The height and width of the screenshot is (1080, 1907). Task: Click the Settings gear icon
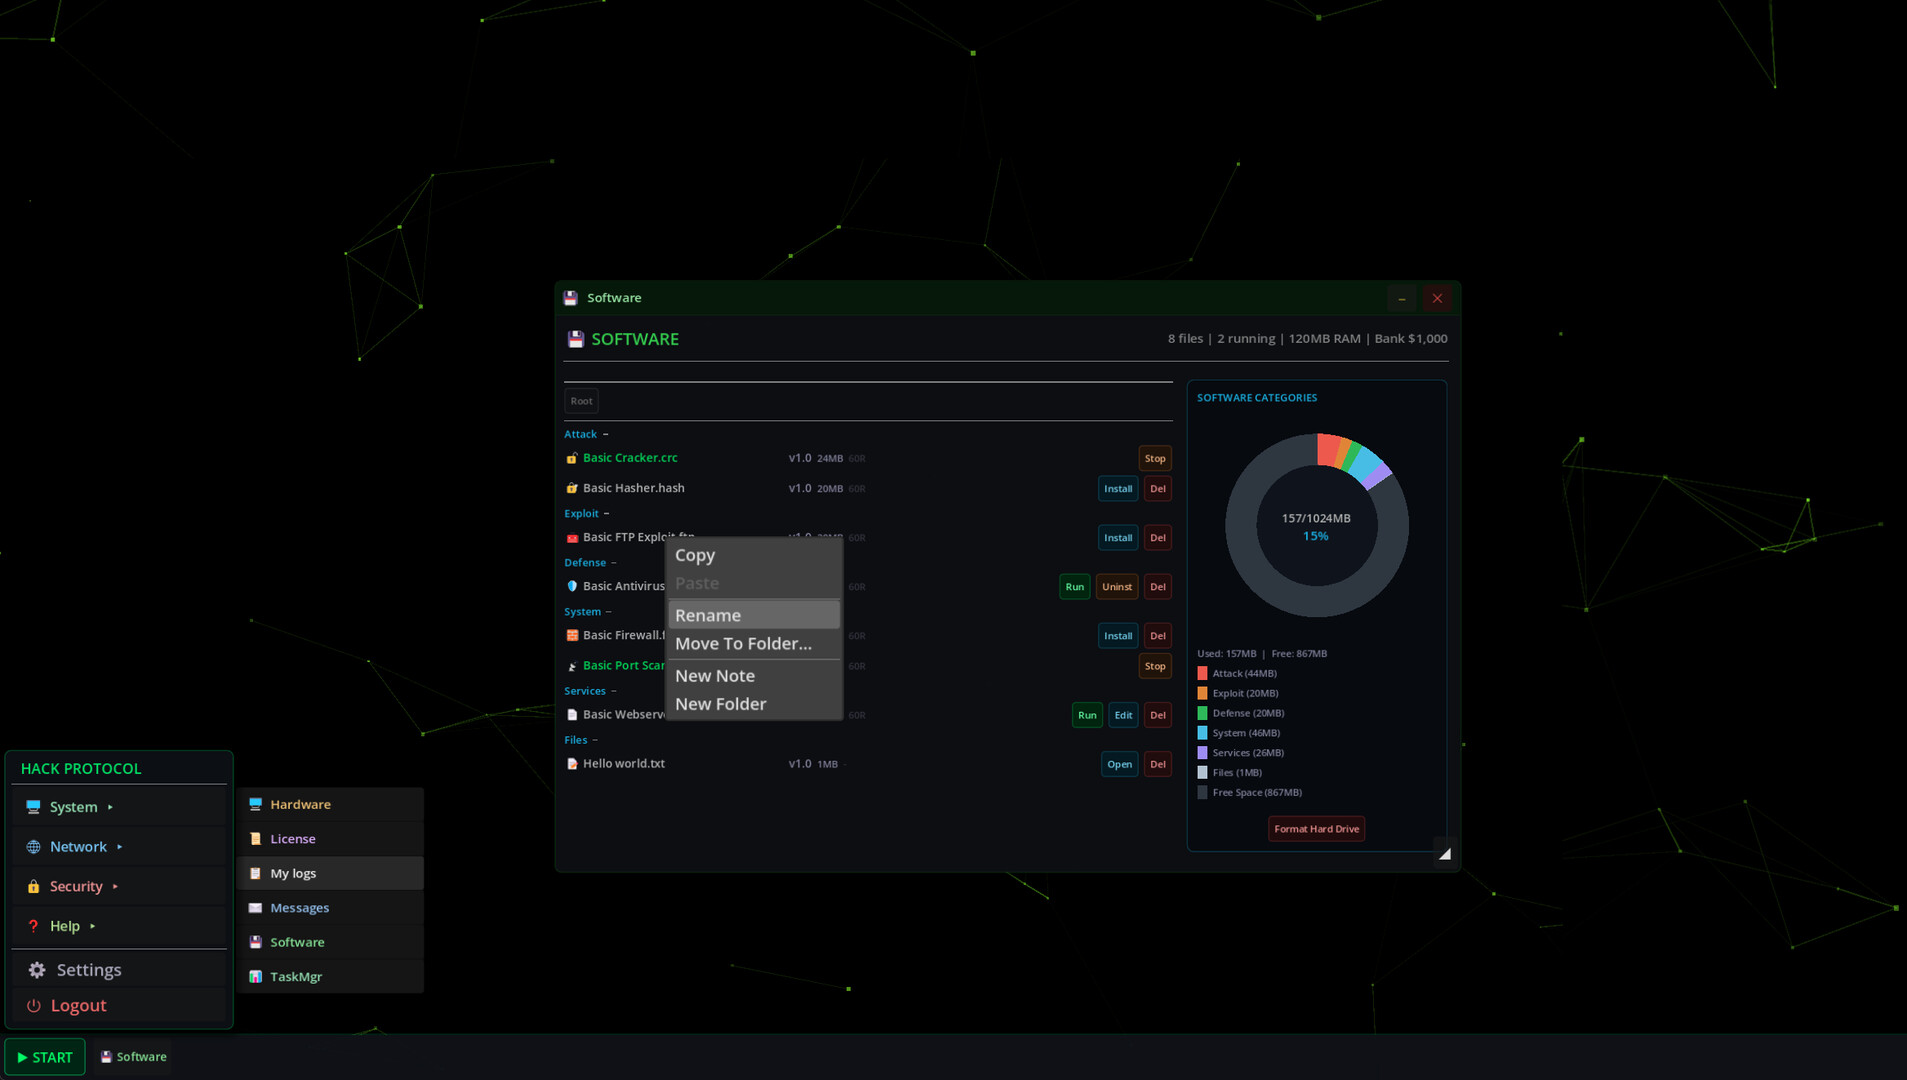point(37,970)
